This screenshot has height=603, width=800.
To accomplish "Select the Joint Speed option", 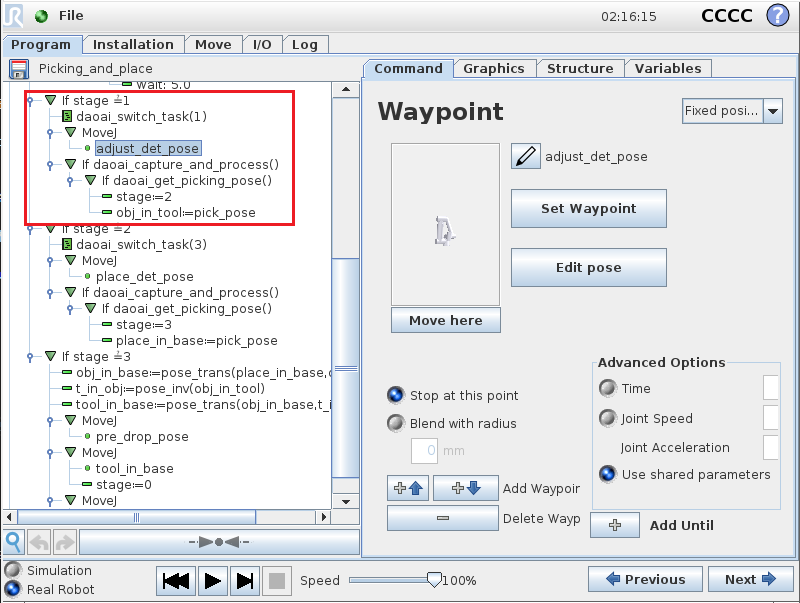I will tap(608, 418).
